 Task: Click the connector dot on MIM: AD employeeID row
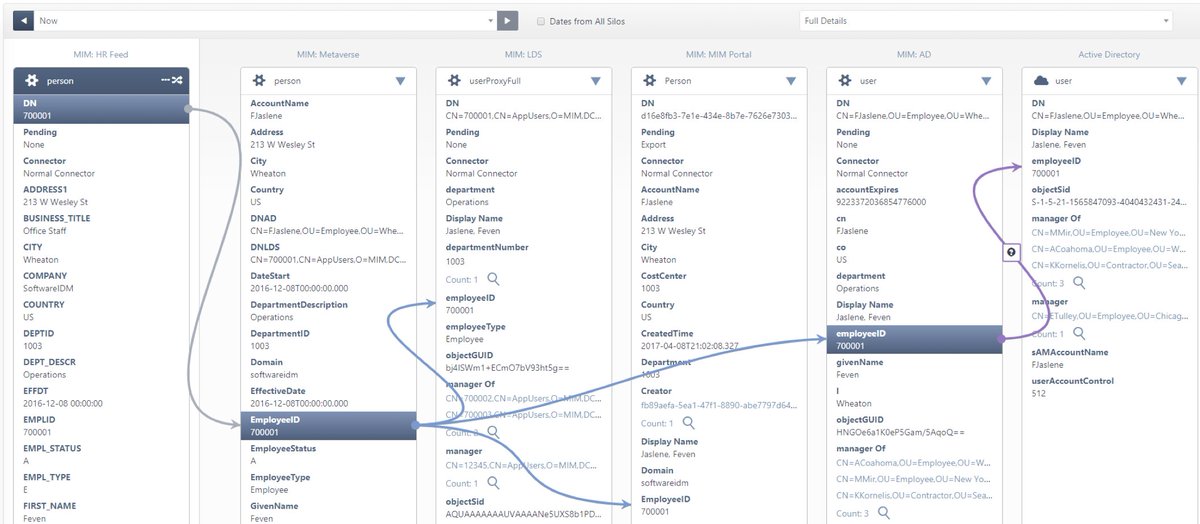tap(1001, 340)
